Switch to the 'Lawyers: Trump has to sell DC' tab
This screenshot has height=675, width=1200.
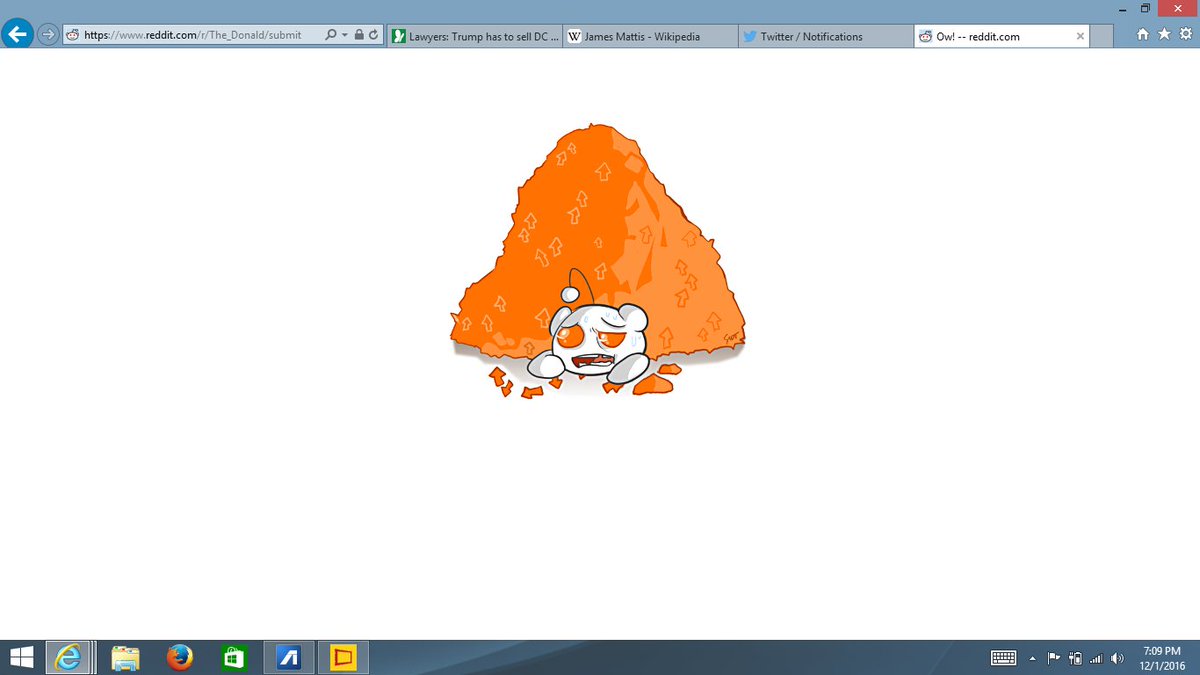coord(474,36)
